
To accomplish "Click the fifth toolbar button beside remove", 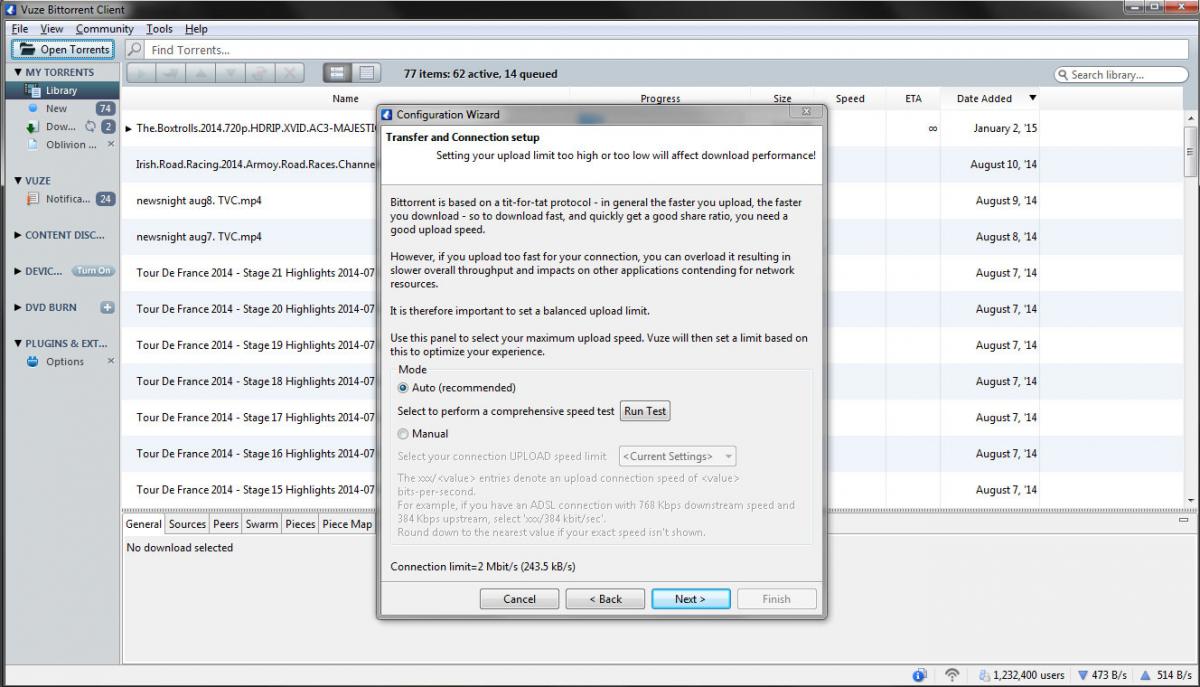I will click(x=260, y=73).
